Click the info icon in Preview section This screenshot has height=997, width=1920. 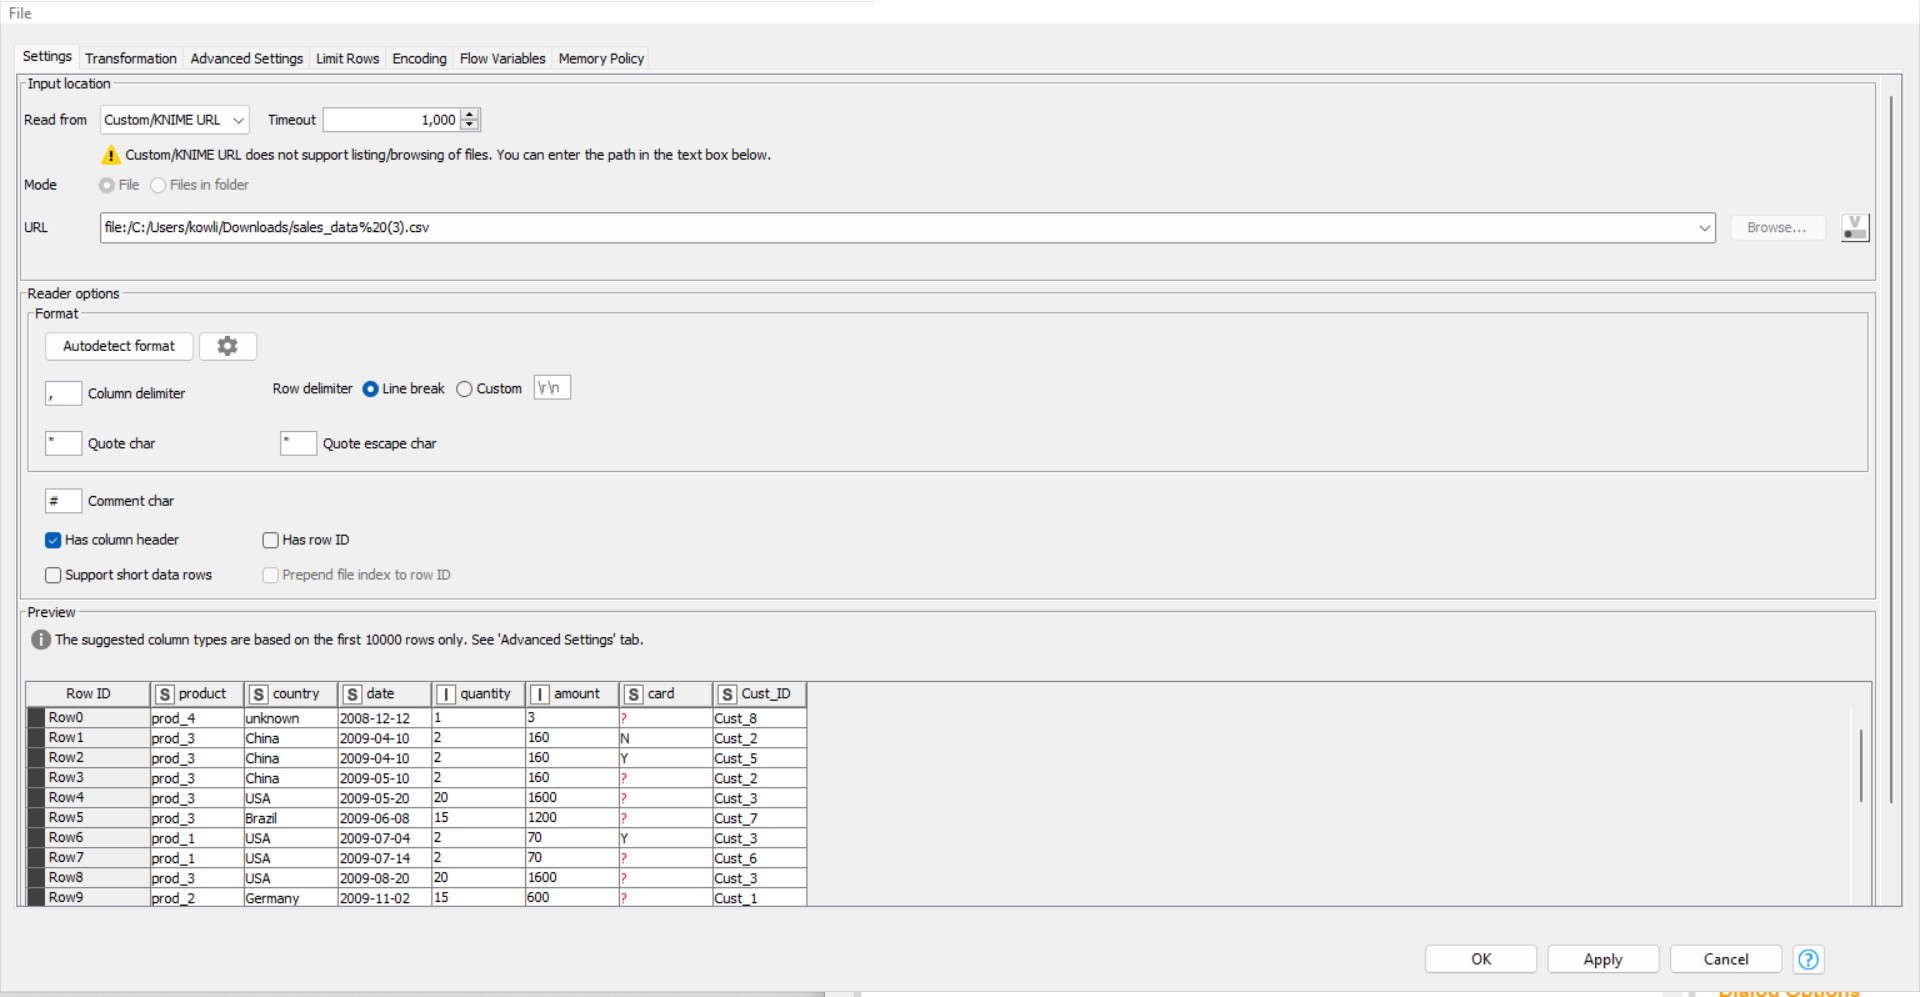click(x=40, y=640)
